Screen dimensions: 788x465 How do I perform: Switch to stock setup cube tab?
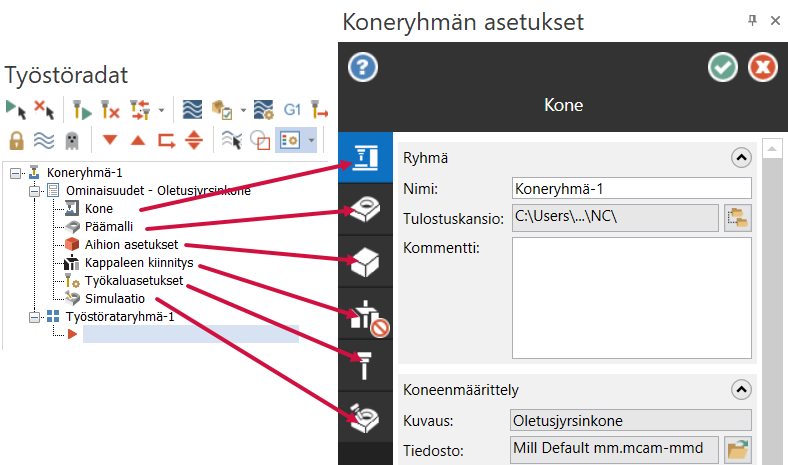click(x=365, y=261)
